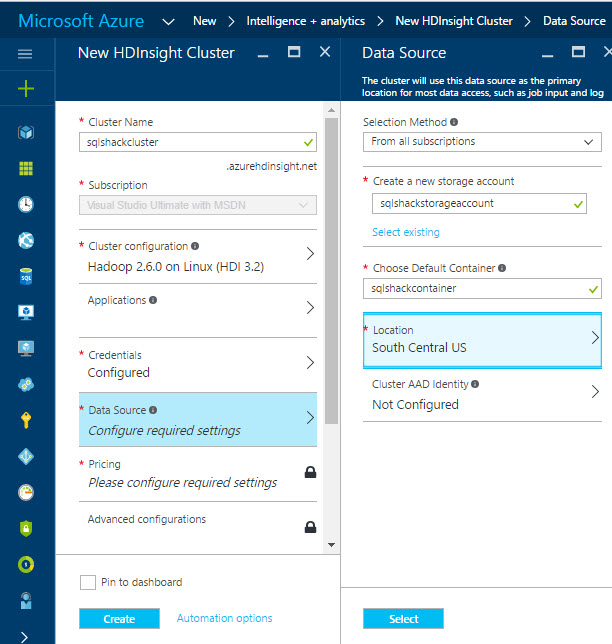Open the hamburger menu in sidebar

pyautogui.click(x=26, y=54)
